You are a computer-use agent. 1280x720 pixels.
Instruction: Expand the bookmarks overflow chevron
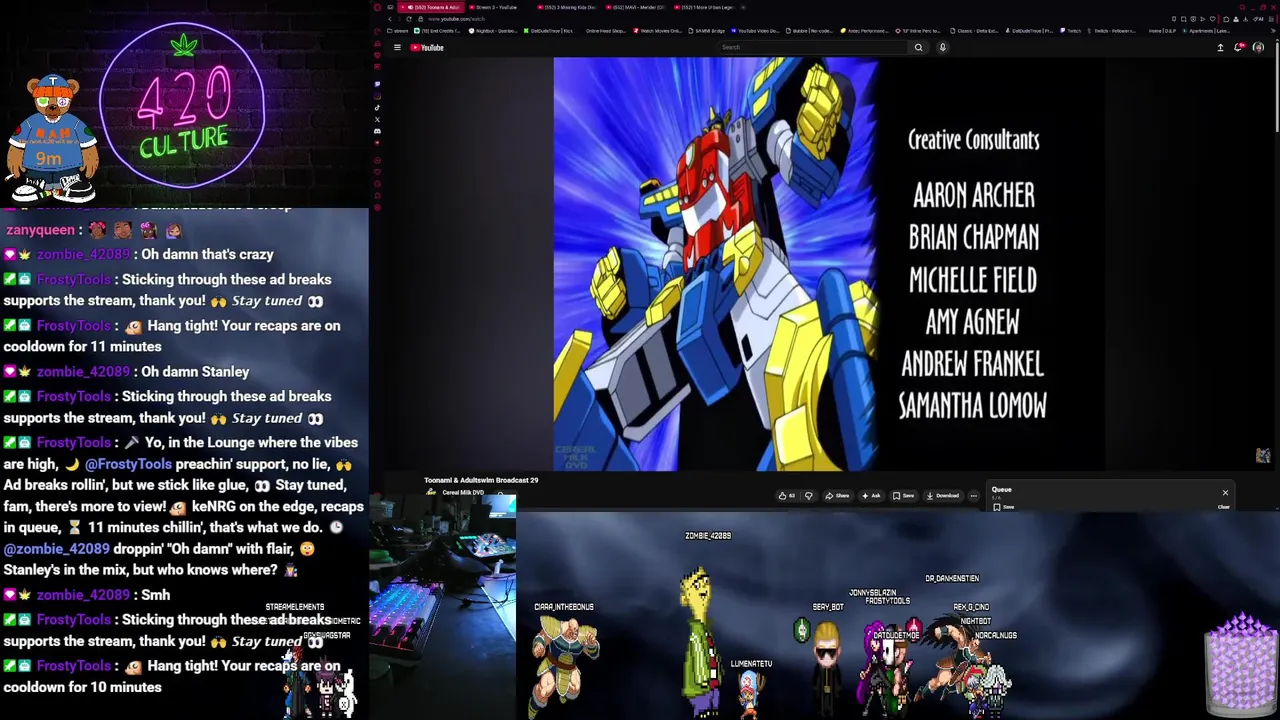click(1273, 31)
